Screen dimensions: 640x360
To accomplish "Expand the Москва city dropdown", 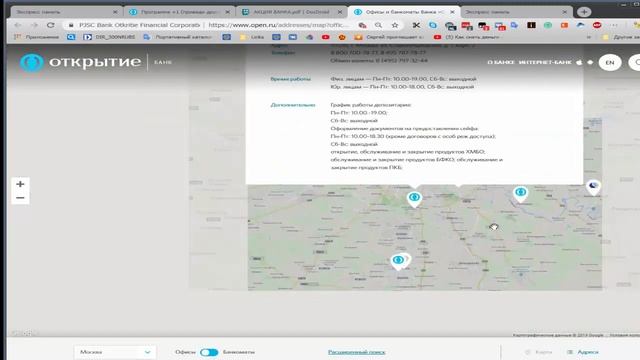I will click(x=115, y=352).
